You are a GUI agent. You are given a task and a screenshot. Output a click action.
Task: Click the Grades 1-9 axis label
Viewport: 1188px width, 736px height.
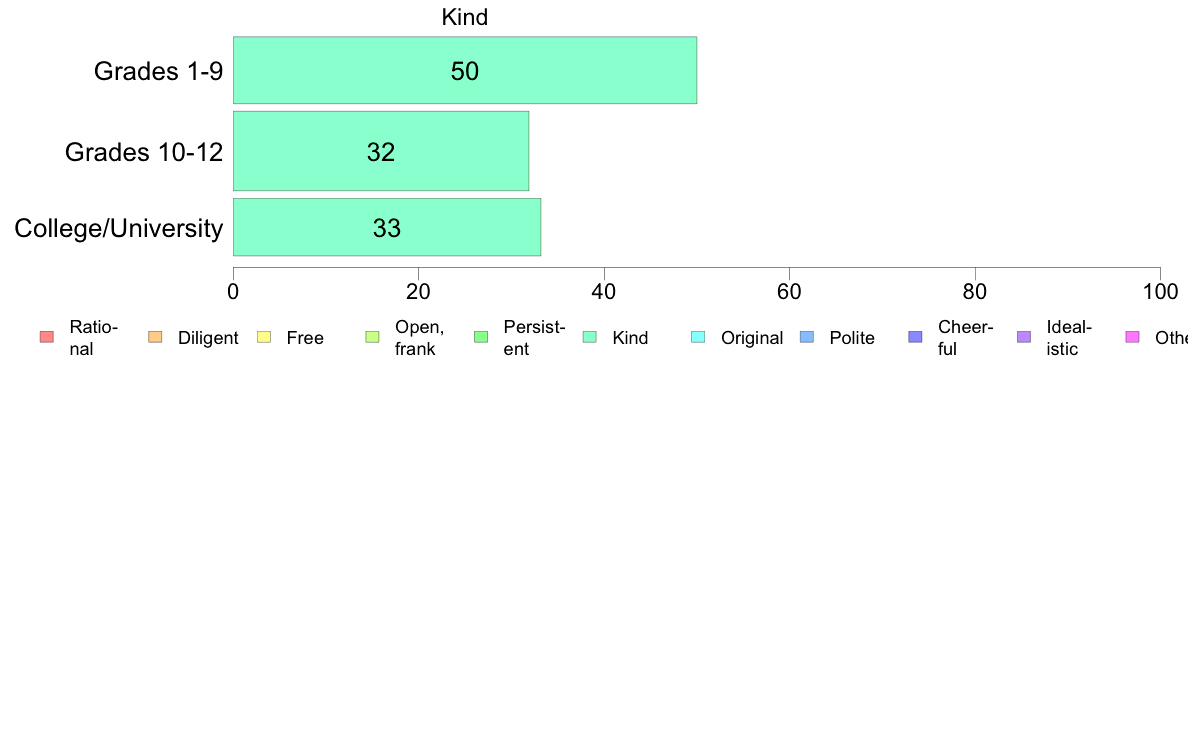coord(158,70)
